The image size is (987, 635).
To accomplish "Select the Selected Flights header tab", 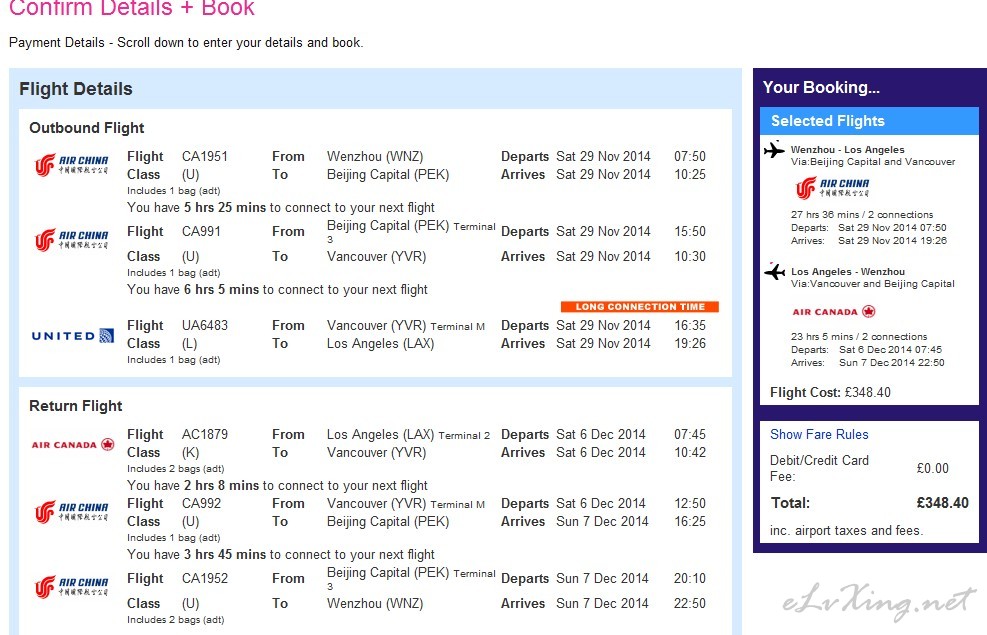I will (869, 121).
